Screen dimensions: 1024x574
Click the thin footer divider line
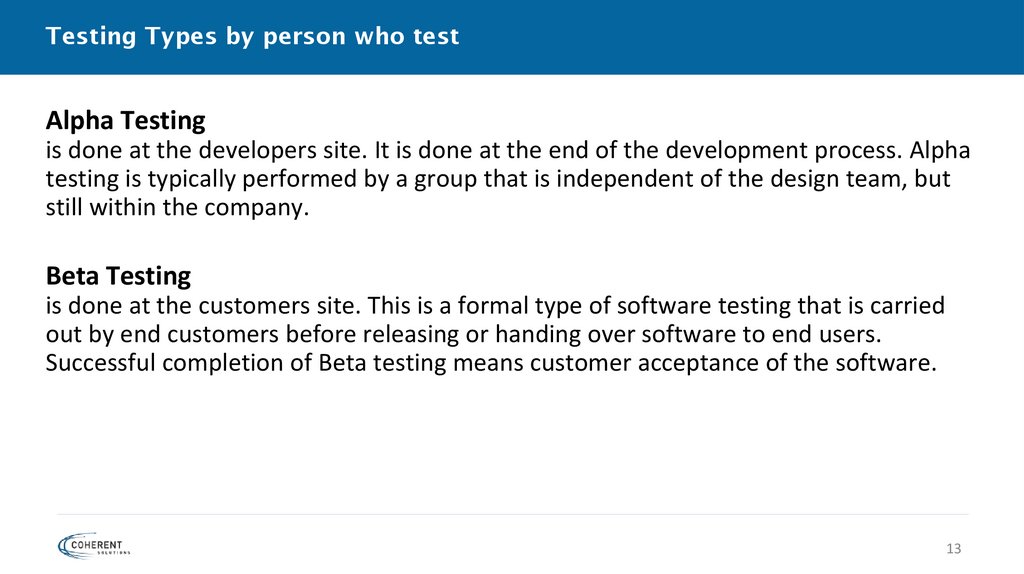click(x=512, y=514)
